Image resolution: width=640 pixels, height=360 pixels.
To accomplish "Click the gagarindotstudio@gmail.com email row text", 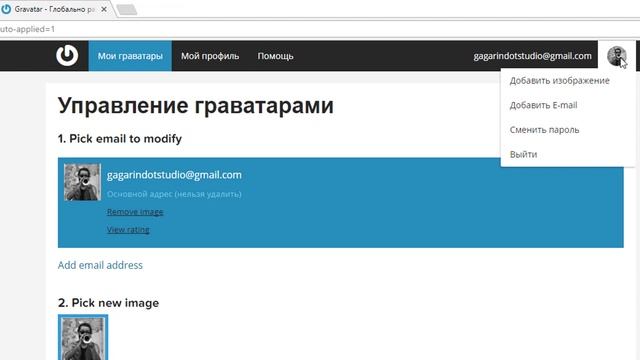I will click(174, 175).
